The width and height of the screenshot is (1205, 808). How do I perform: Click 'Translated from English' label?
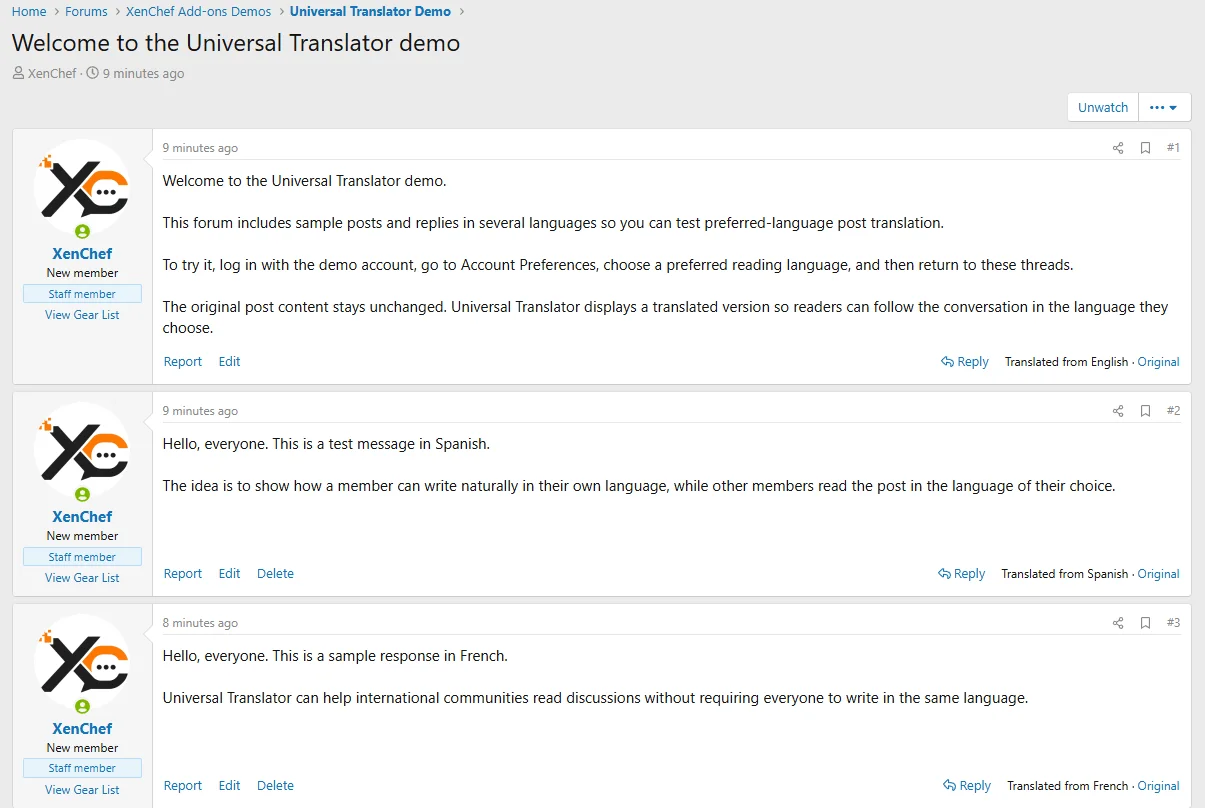[x=1066, y=362]
